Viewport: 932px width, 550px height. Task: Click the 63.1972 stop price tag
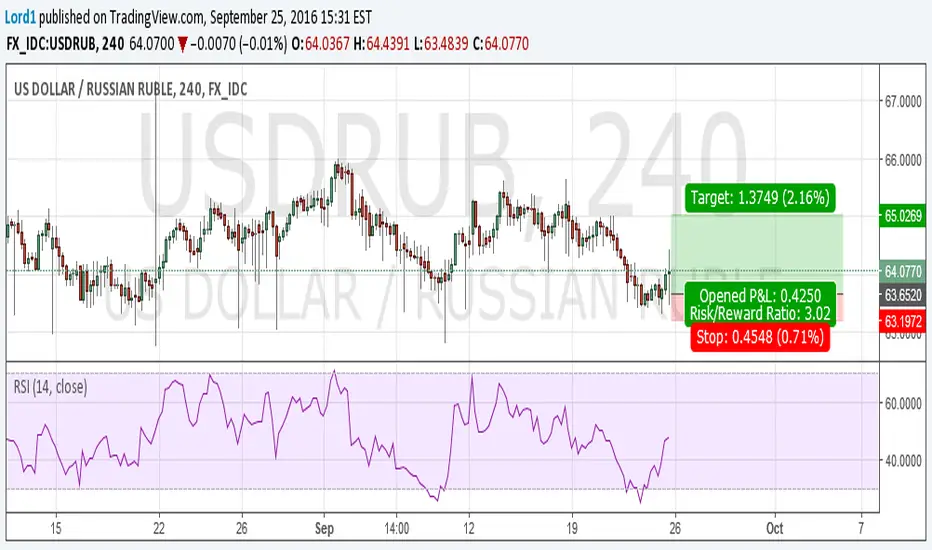[x=902, y=322]
